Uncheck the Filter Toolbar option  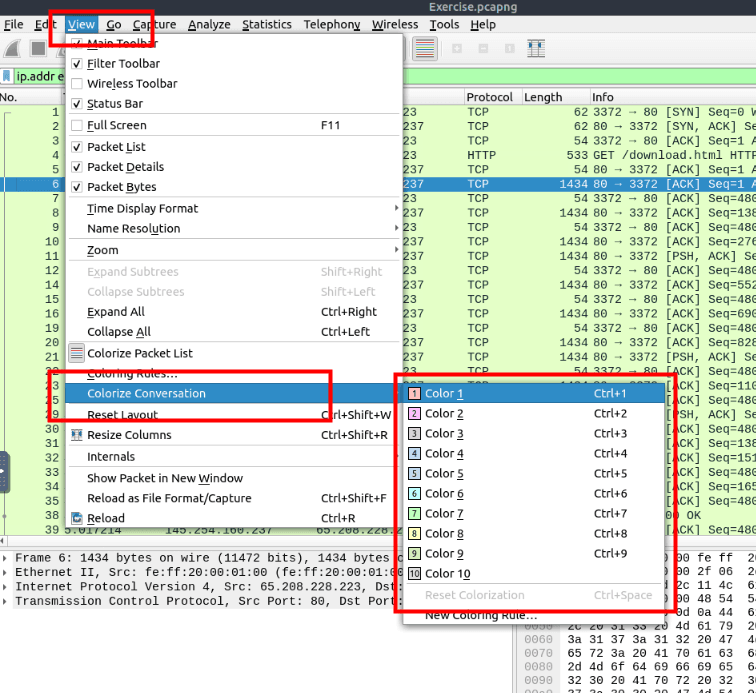(77, 64)
